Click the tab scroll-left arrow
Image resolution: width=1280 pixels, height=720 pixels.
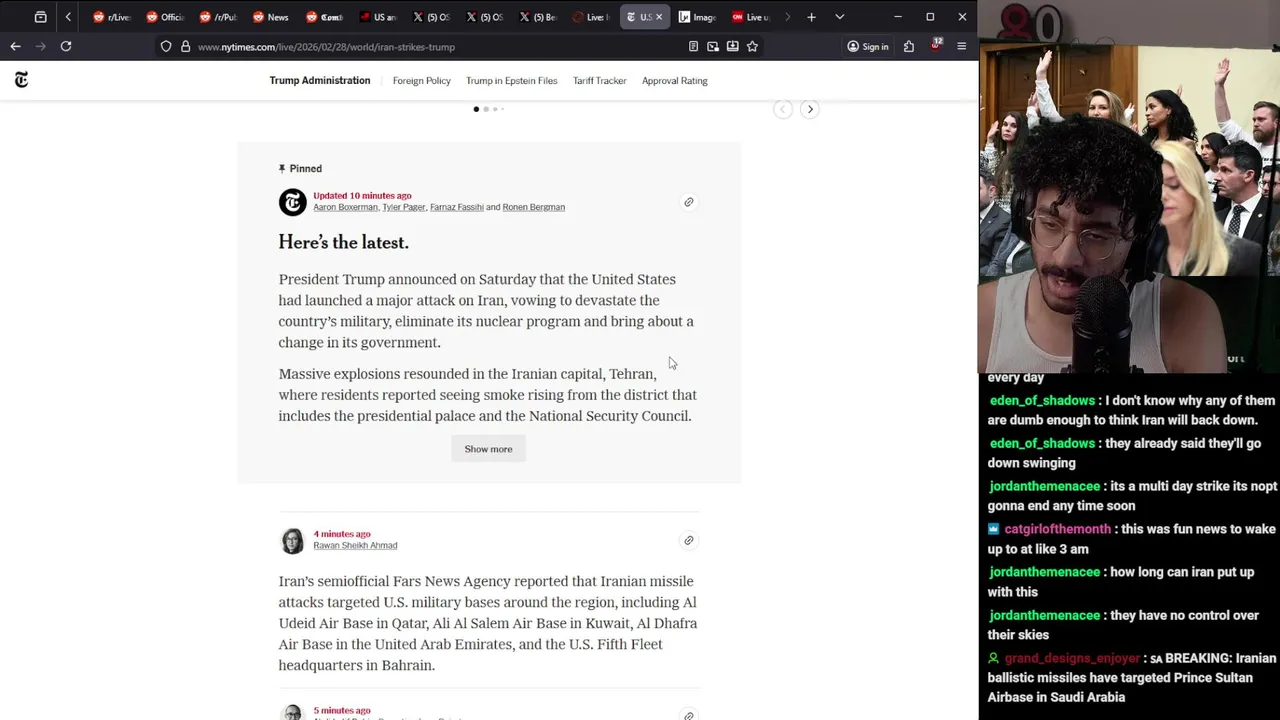[68, 17]
